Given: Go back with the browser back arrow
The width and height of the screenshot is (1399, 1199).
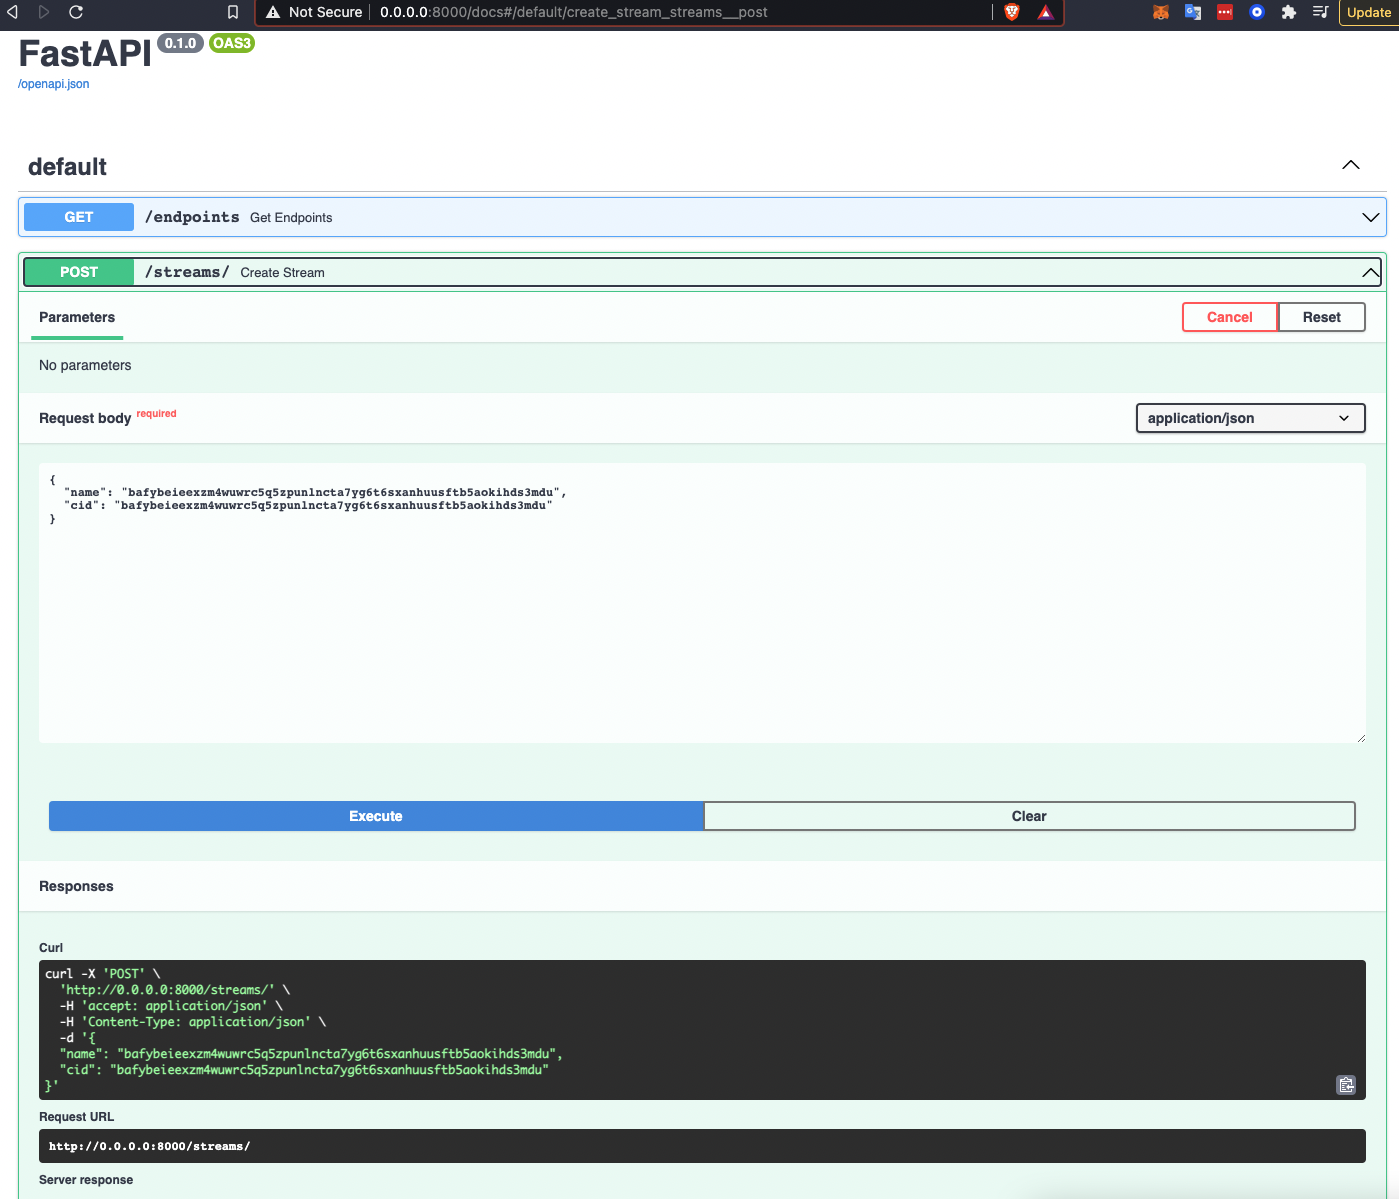Looking at the screenshot, I should point(13,12).
